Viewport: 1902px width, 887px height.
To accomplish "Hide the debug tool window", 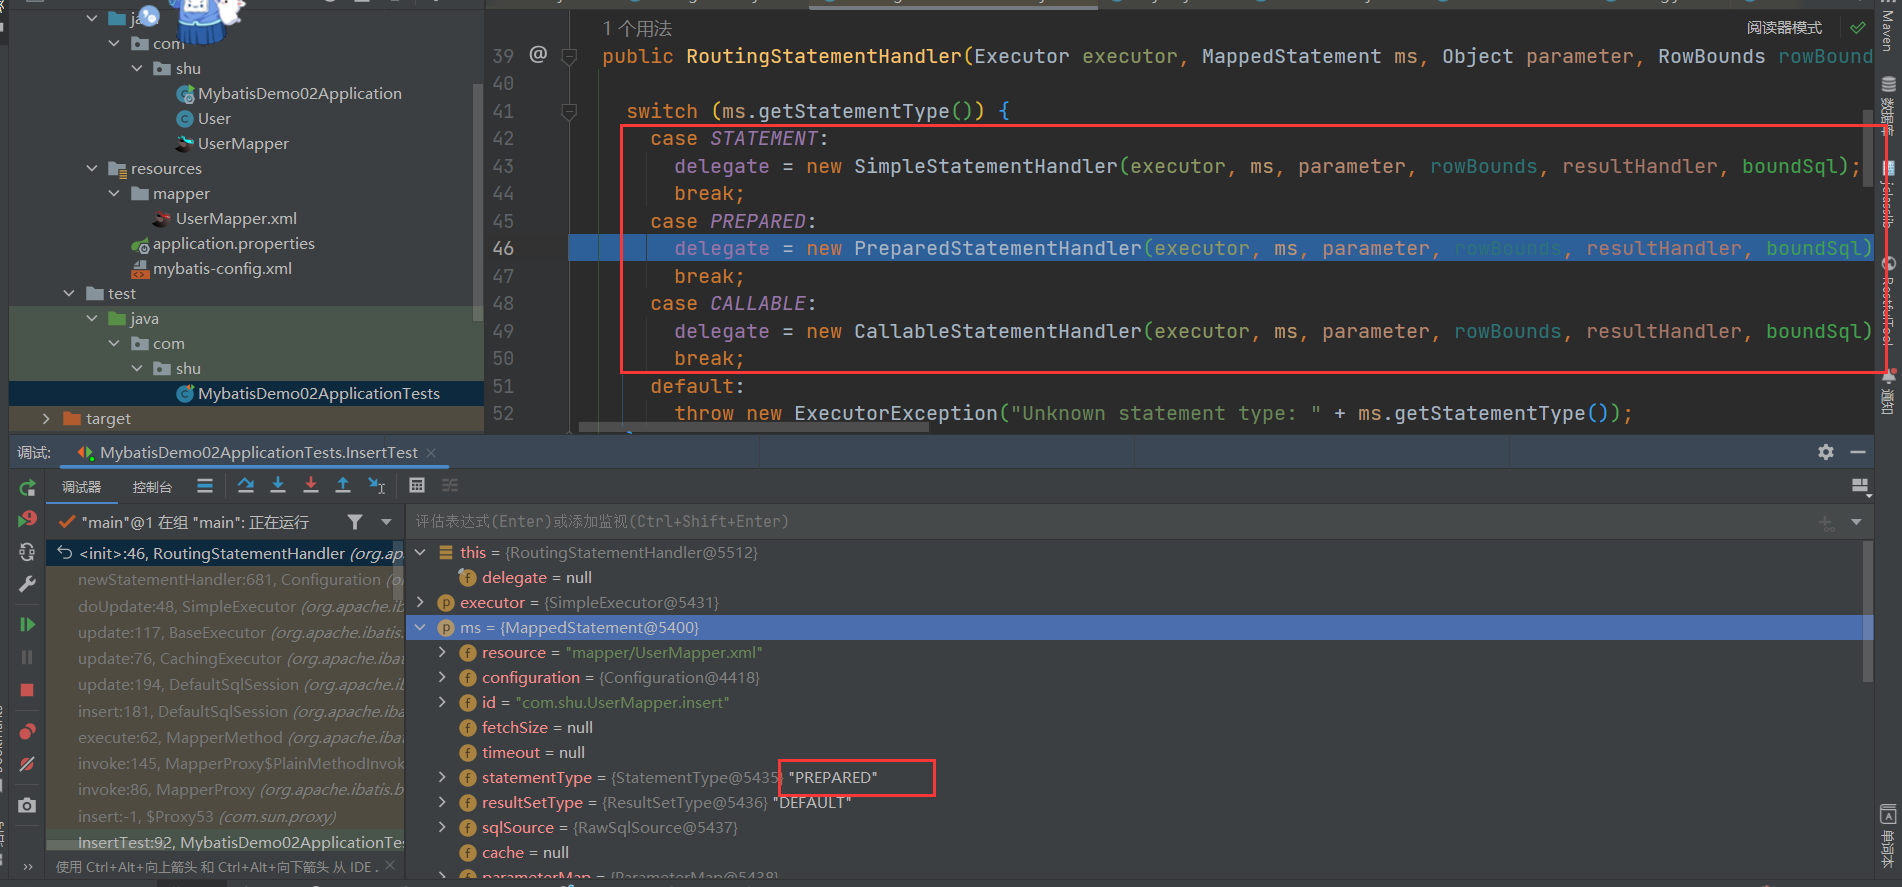I will point(1858,452).
